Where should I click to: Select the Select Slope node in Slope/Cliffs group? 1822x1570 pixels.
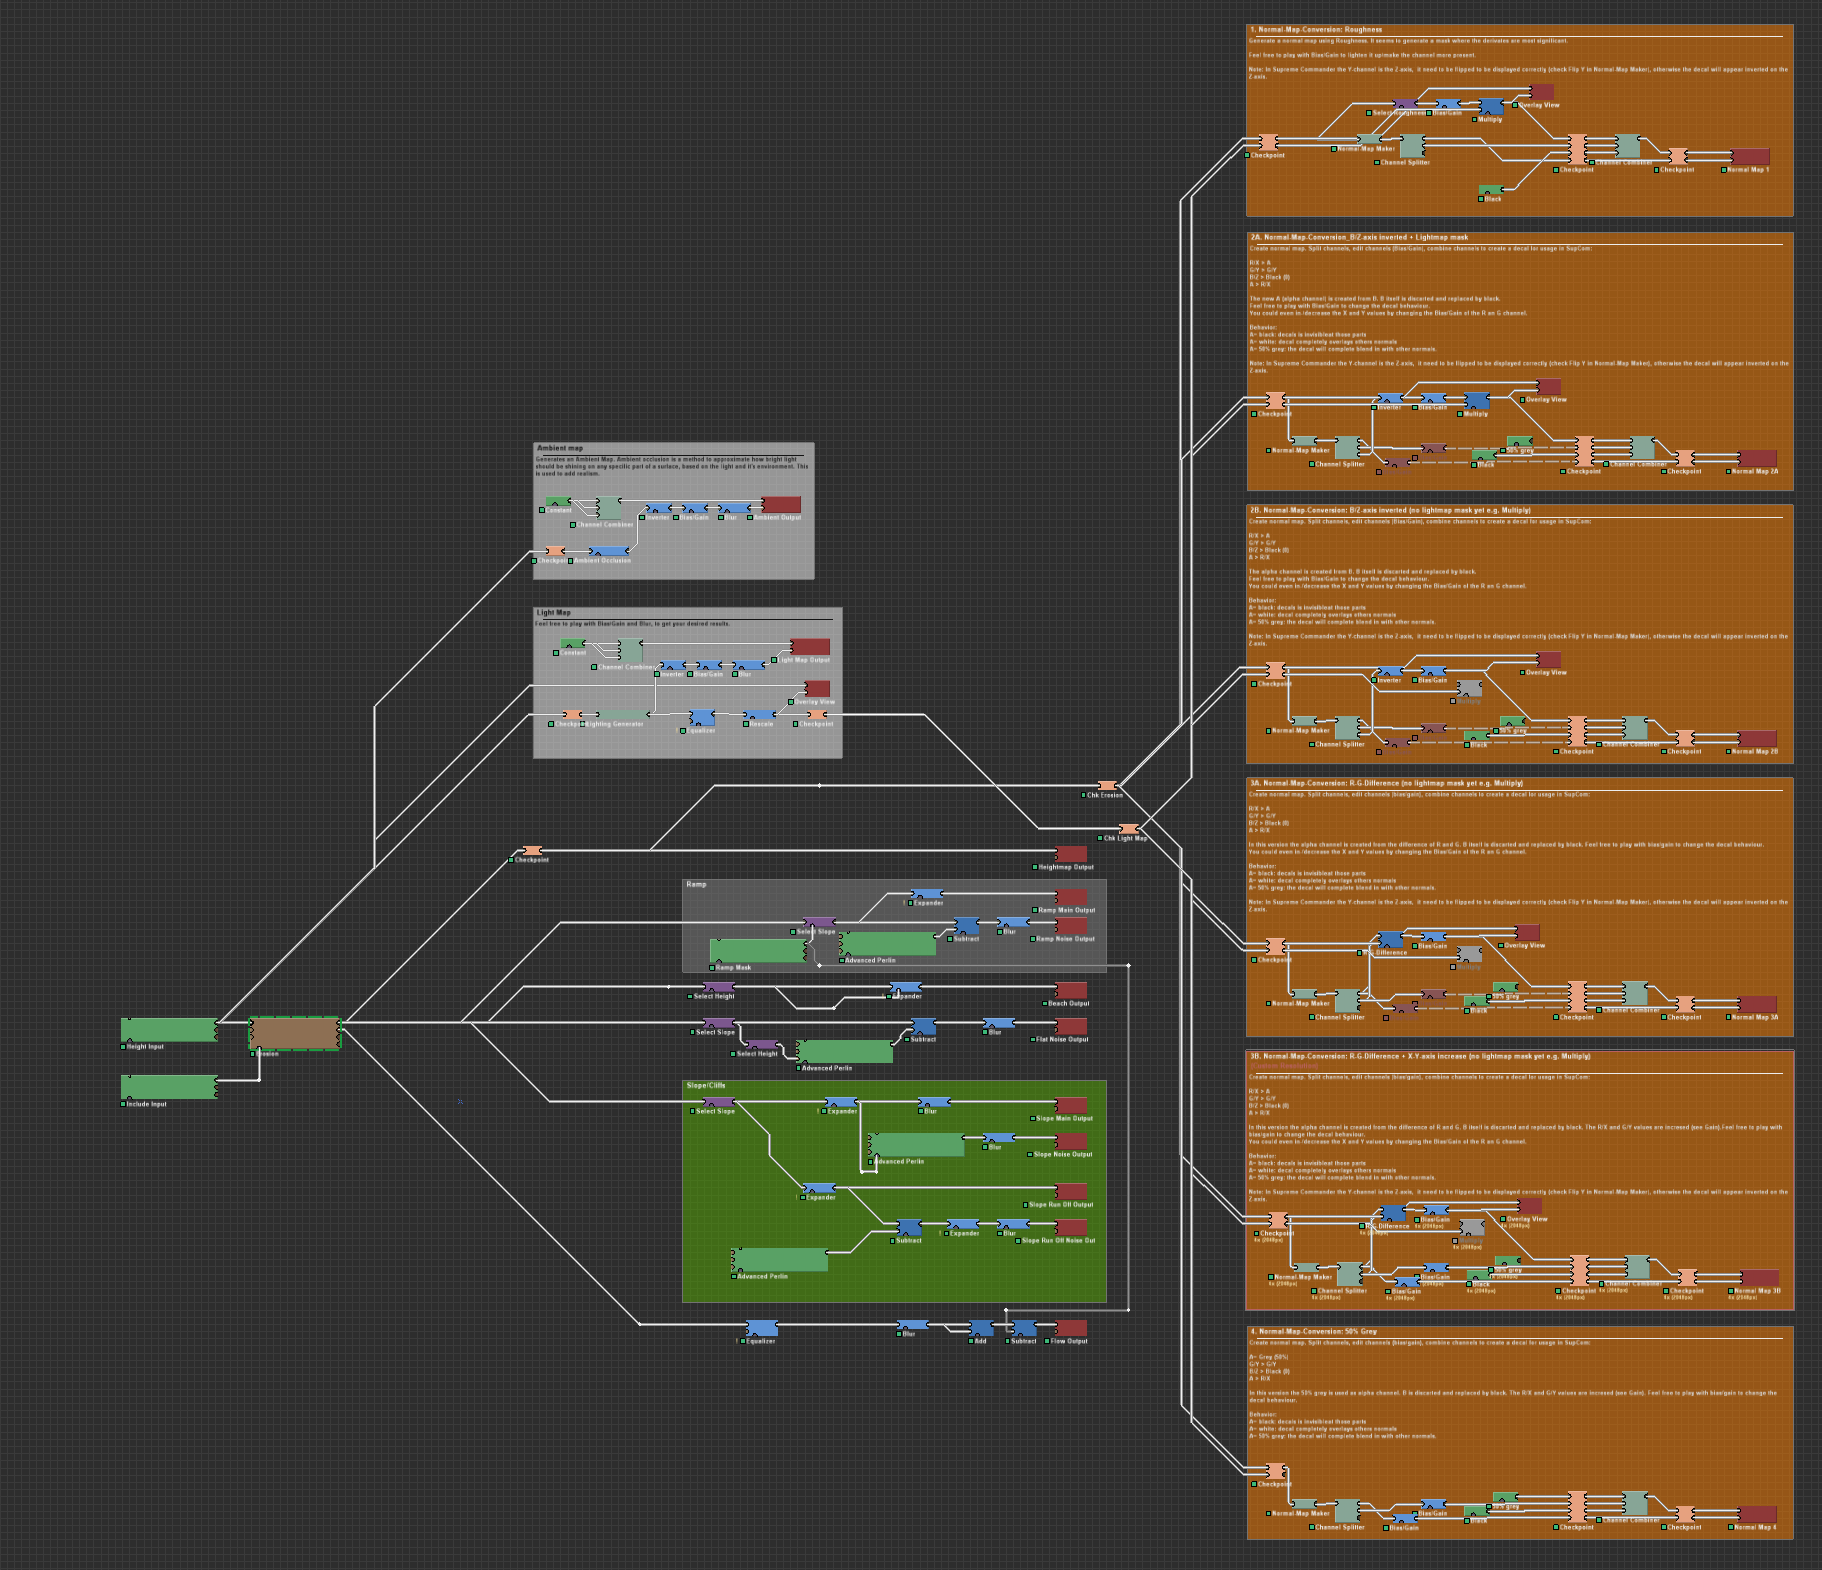click(x=718, y=1102)
